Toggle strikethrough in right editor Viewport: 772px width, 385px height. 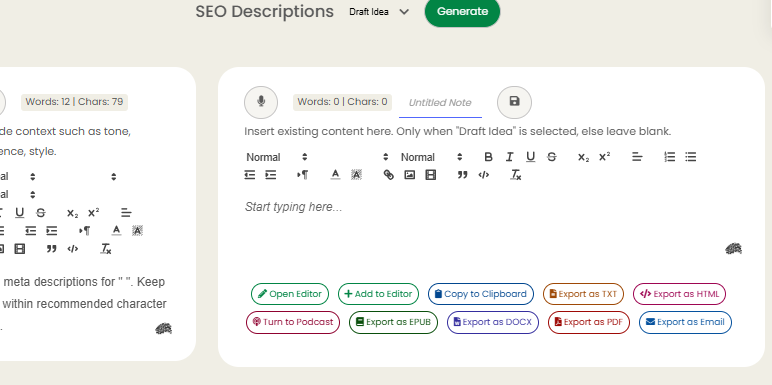(551, 157)
